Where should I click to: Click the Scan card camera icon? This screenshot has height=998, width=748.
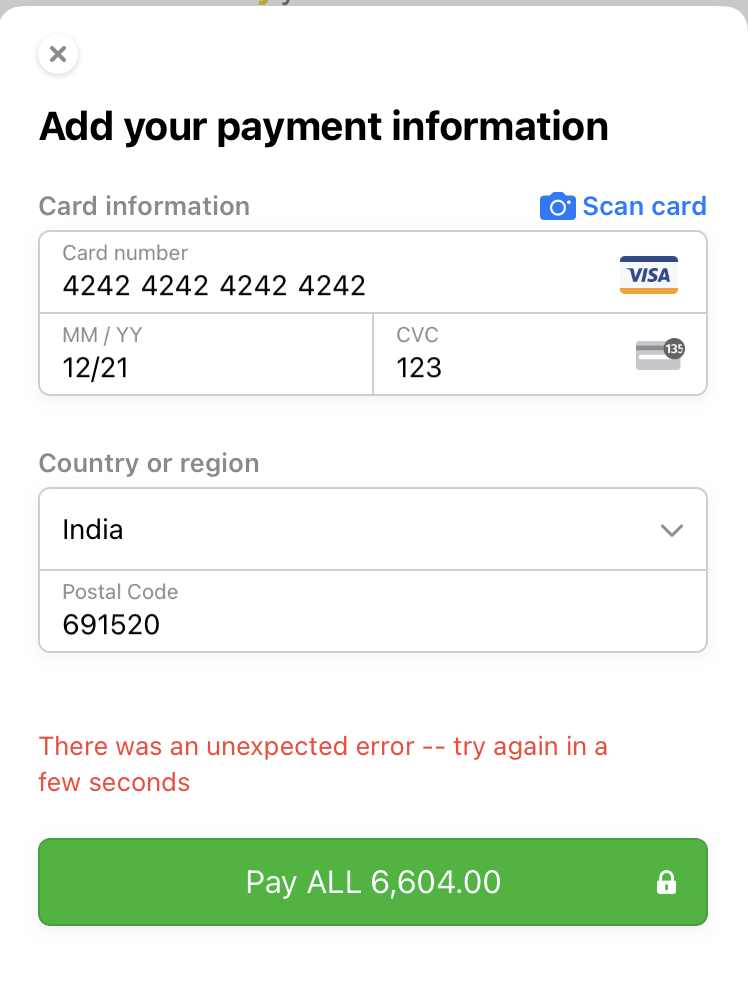click(557, 206)
